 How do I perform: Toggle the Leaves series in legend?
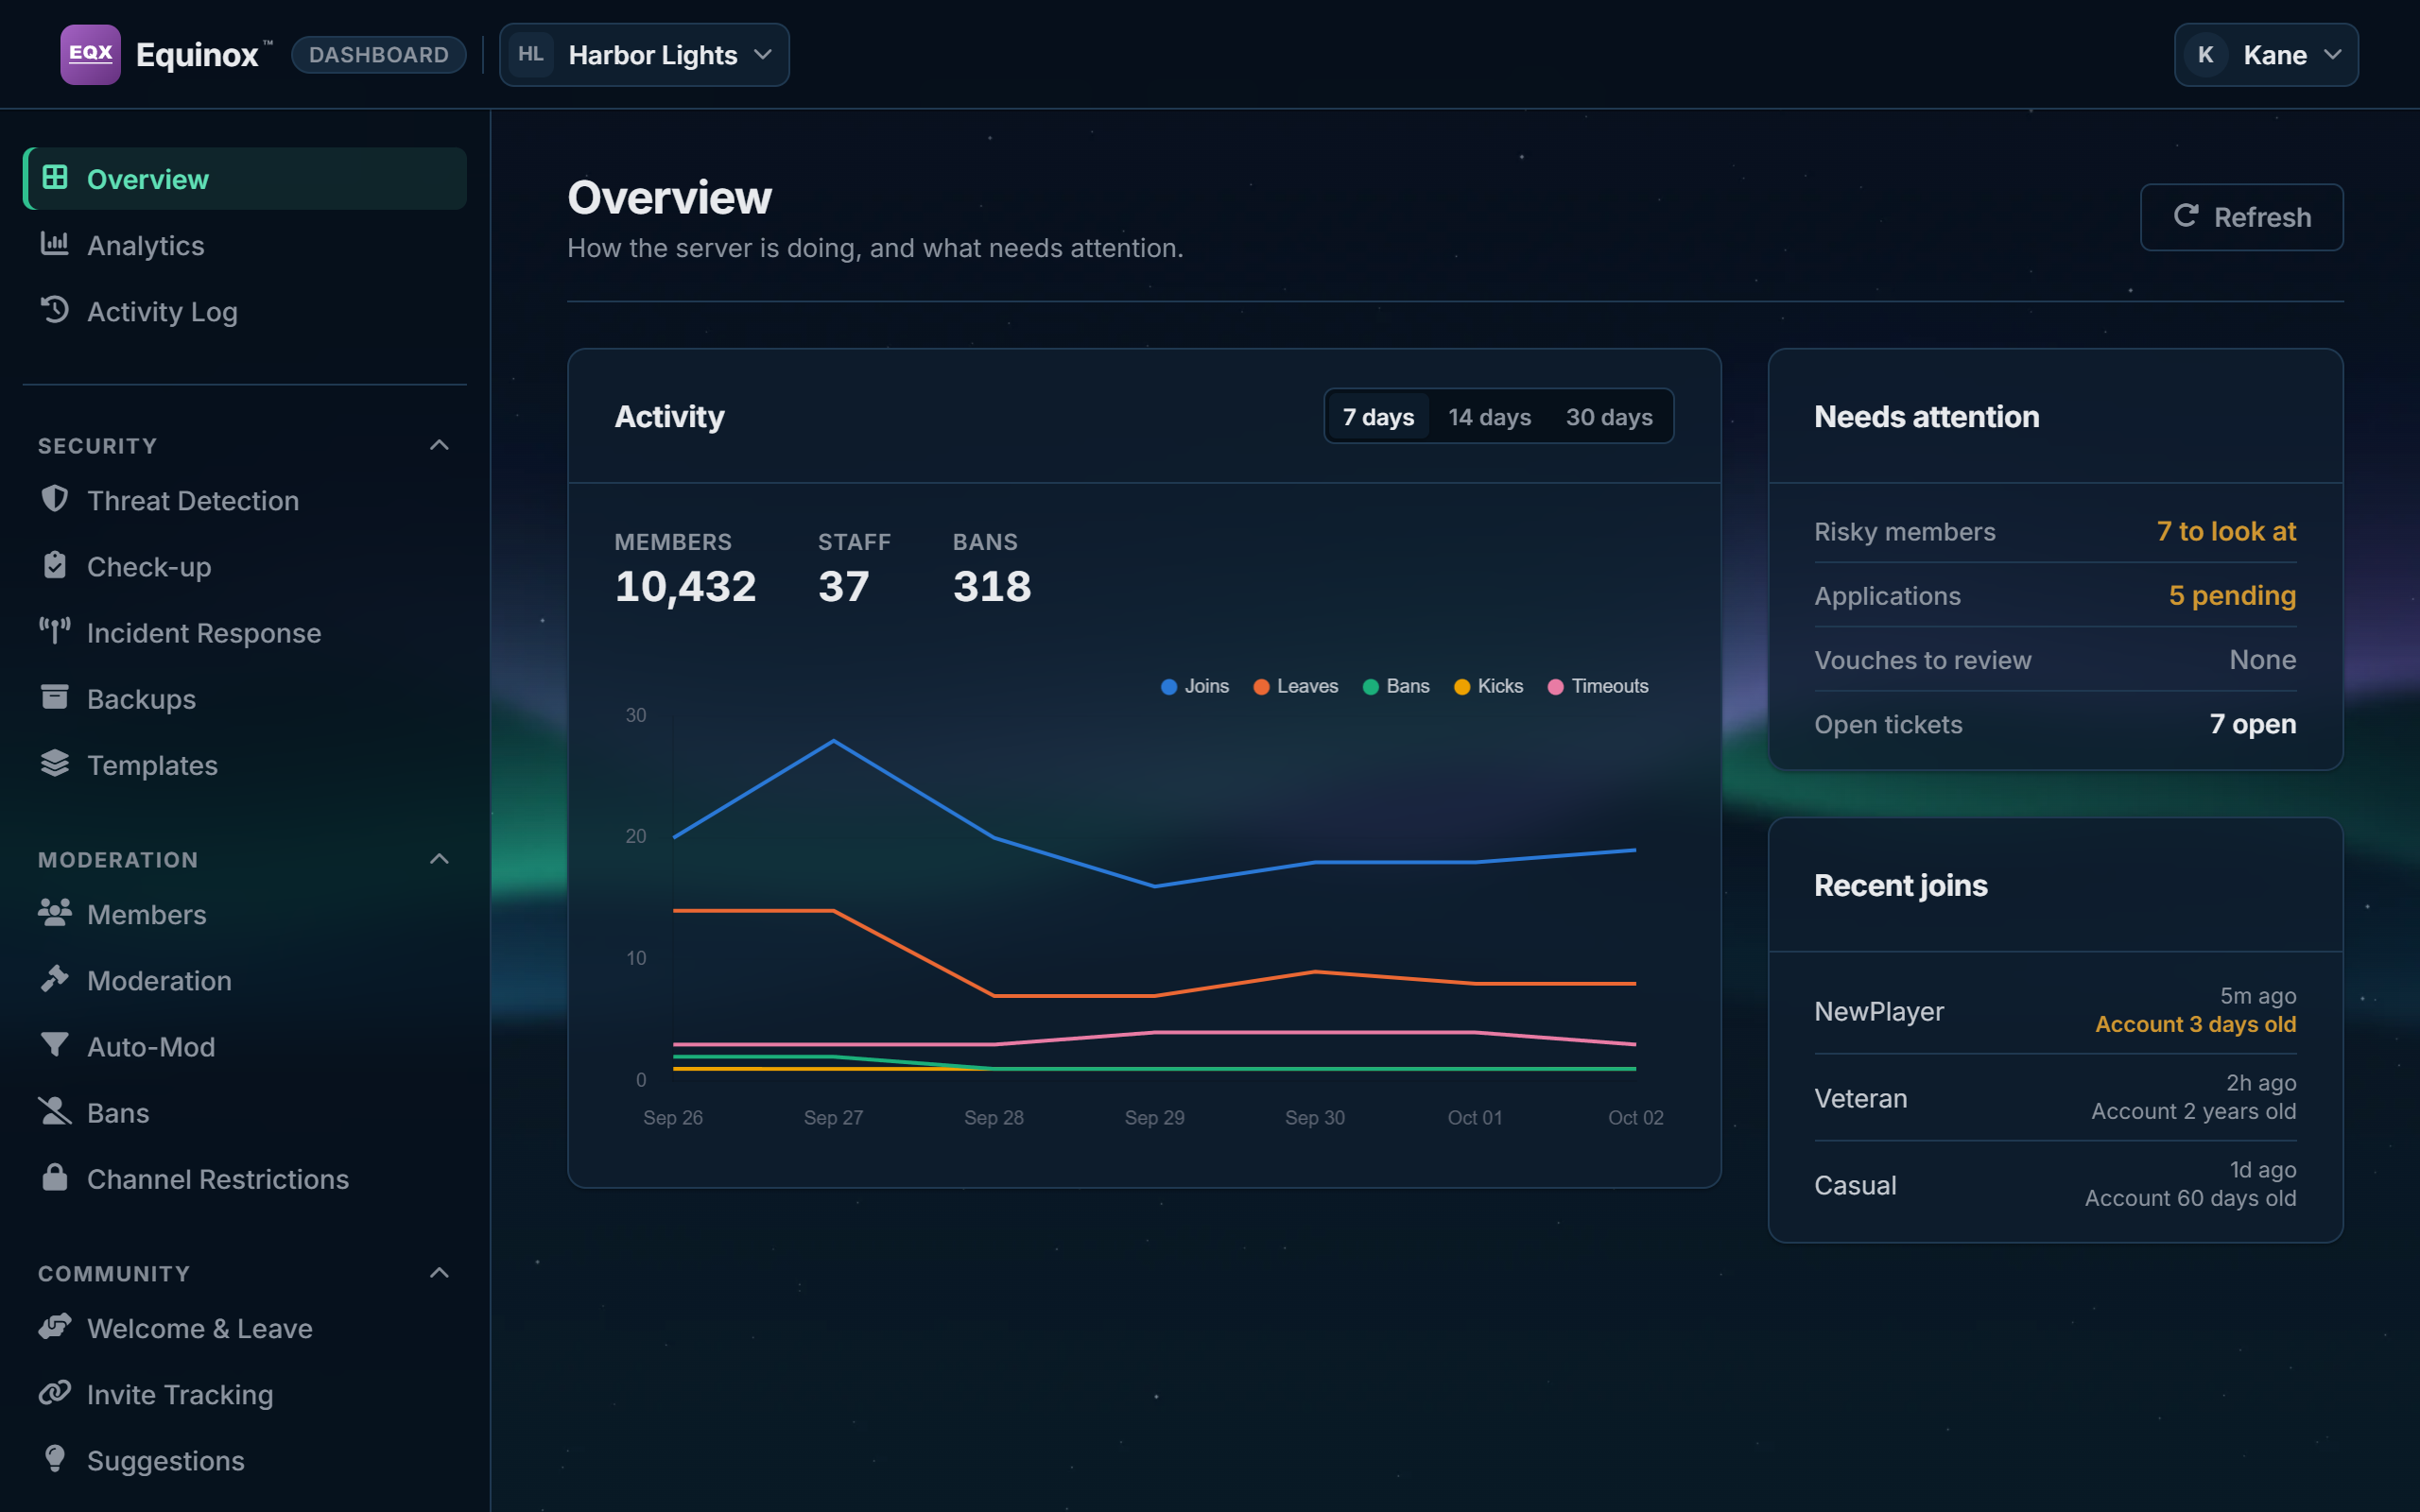click(1295, 686)
